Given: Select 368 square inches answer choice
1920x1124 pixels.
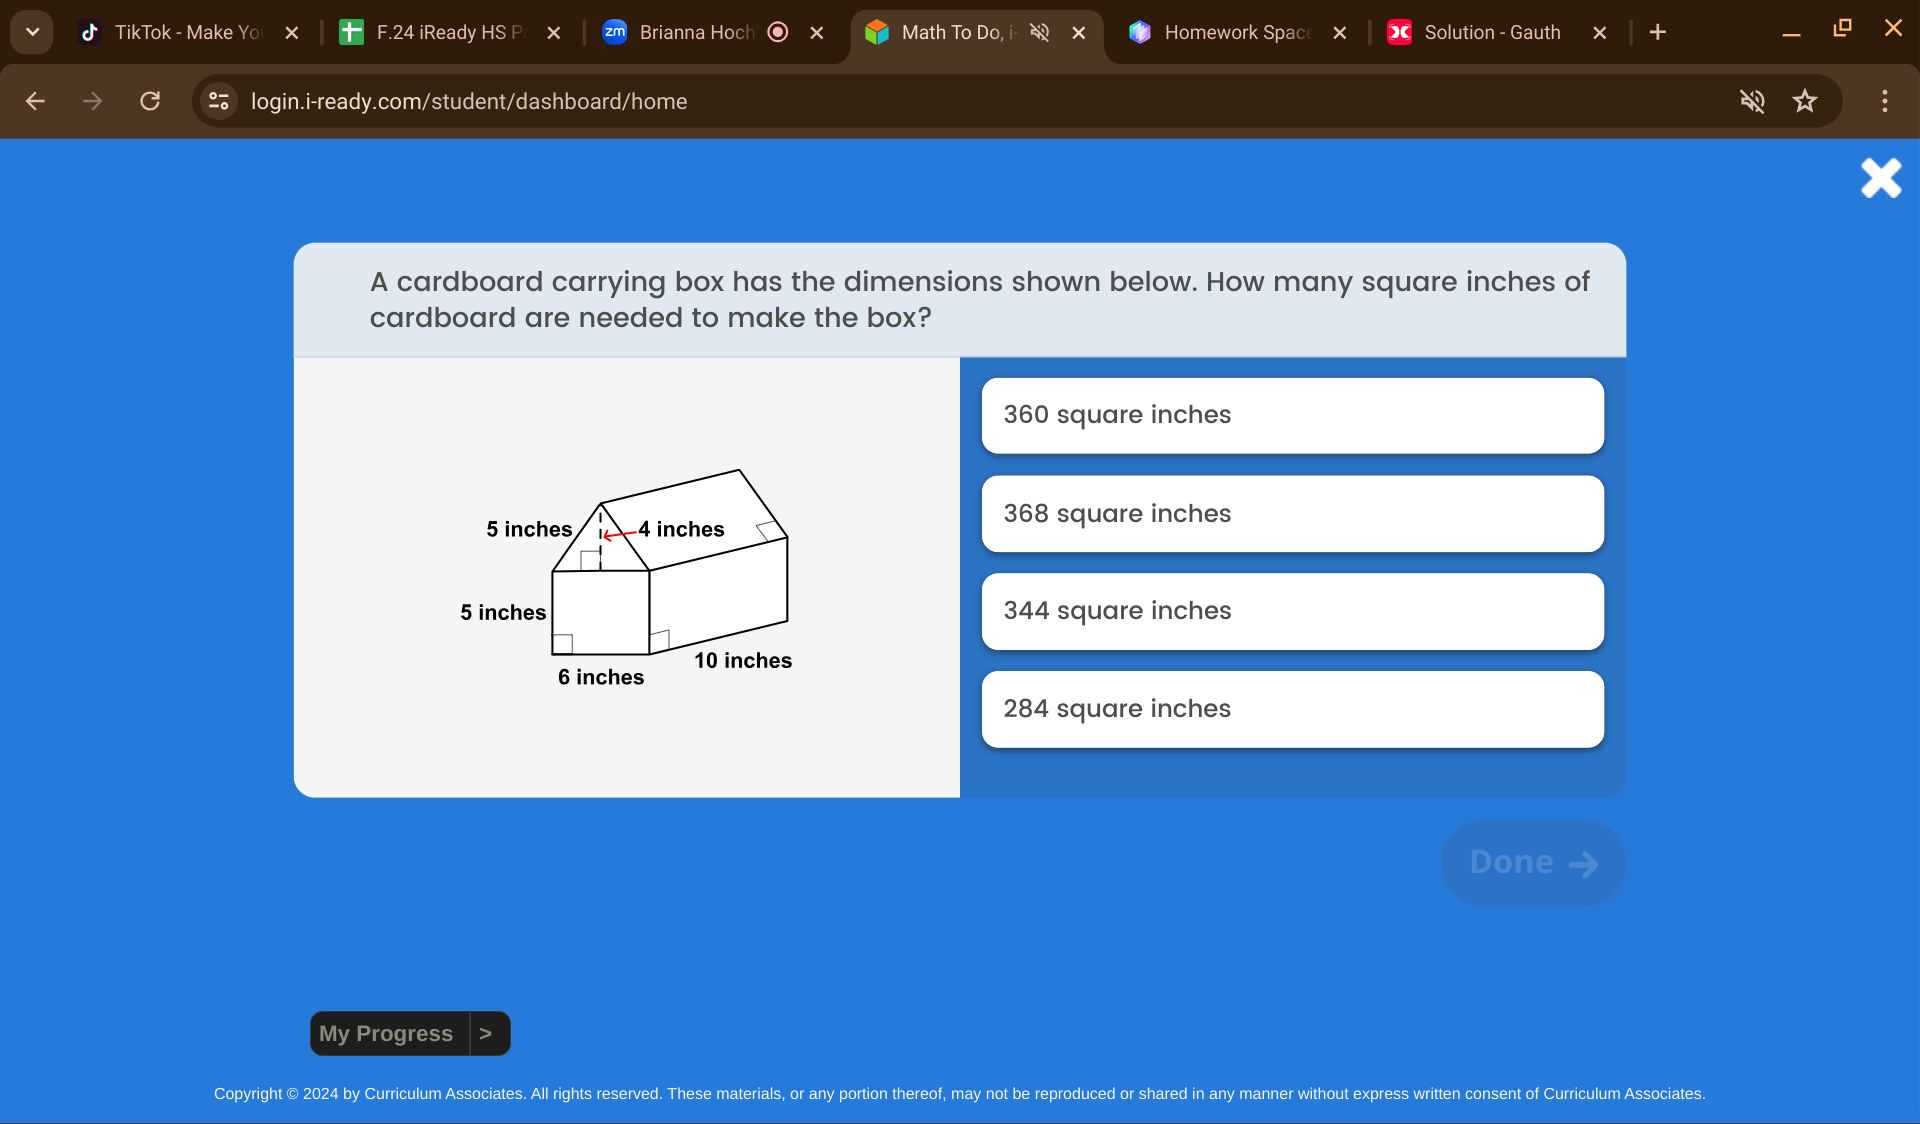Looking at the screenshot, I should pos(1291,512).
